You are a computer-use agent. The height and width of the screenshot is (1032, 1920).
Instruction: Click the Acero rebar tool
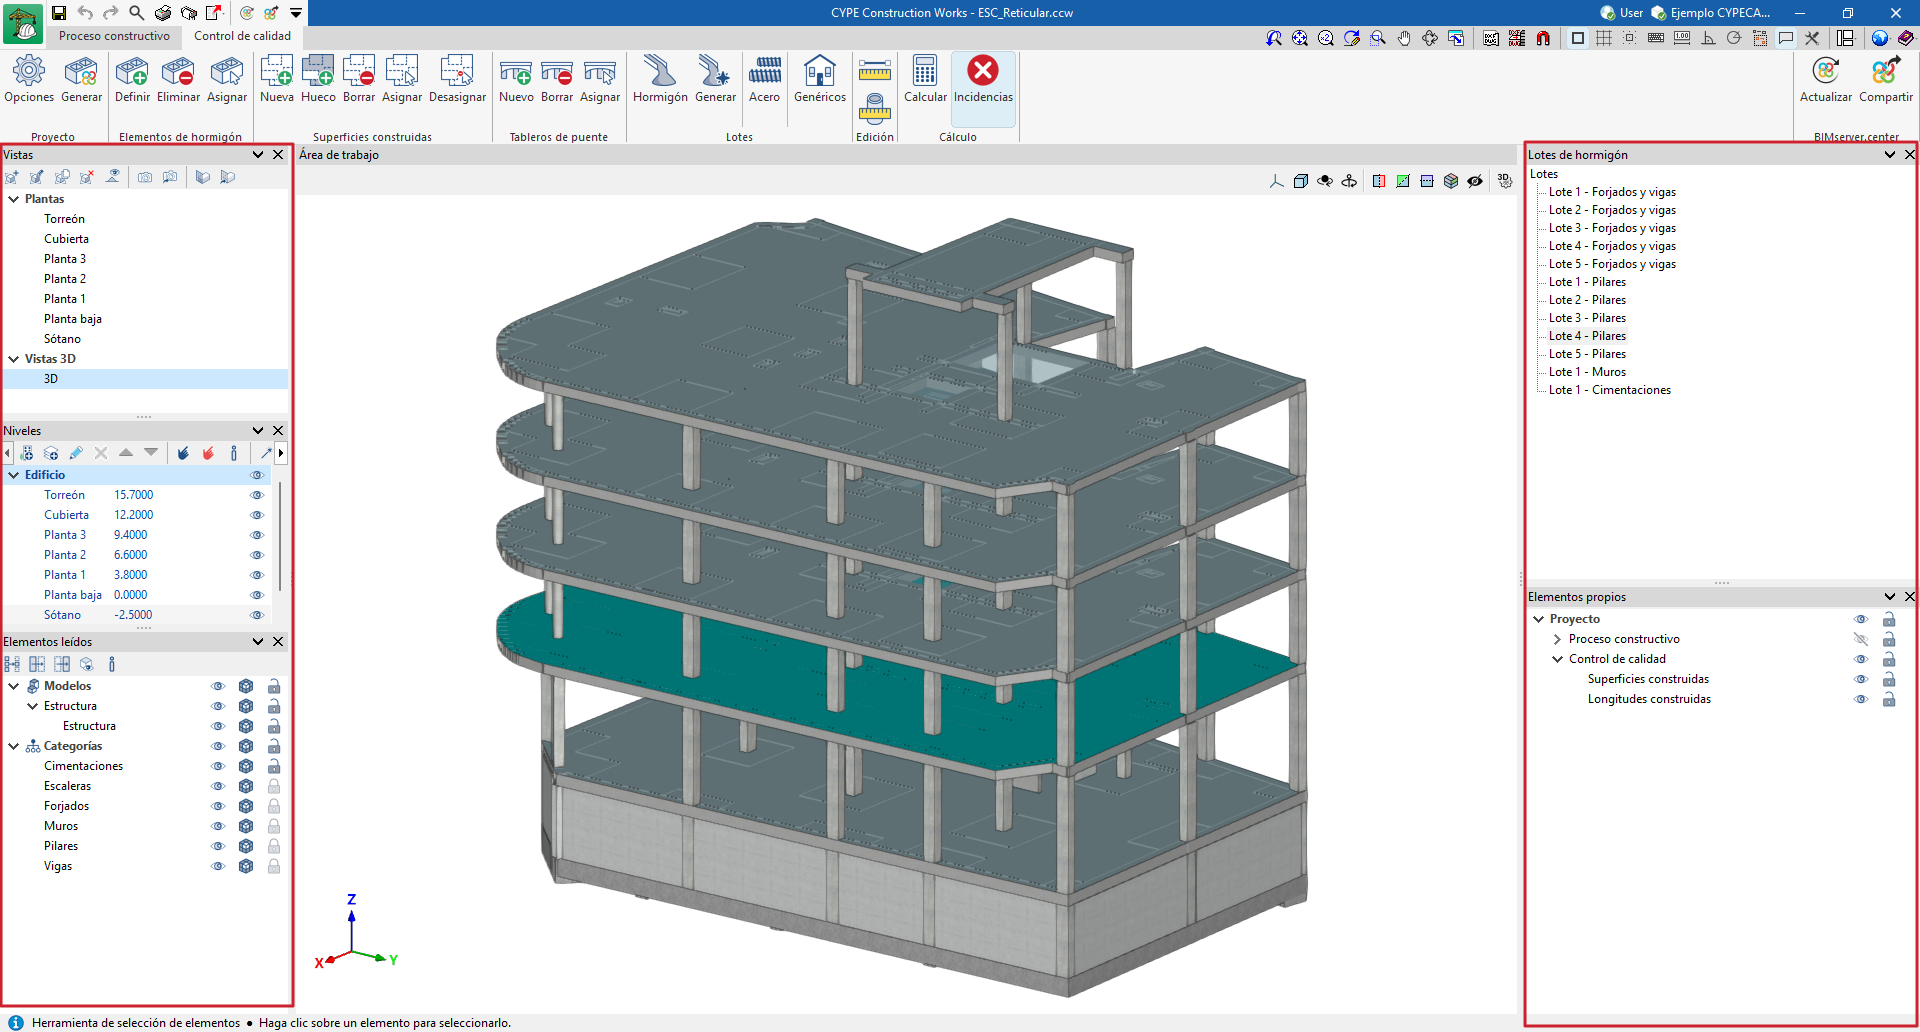coord(764,72)
